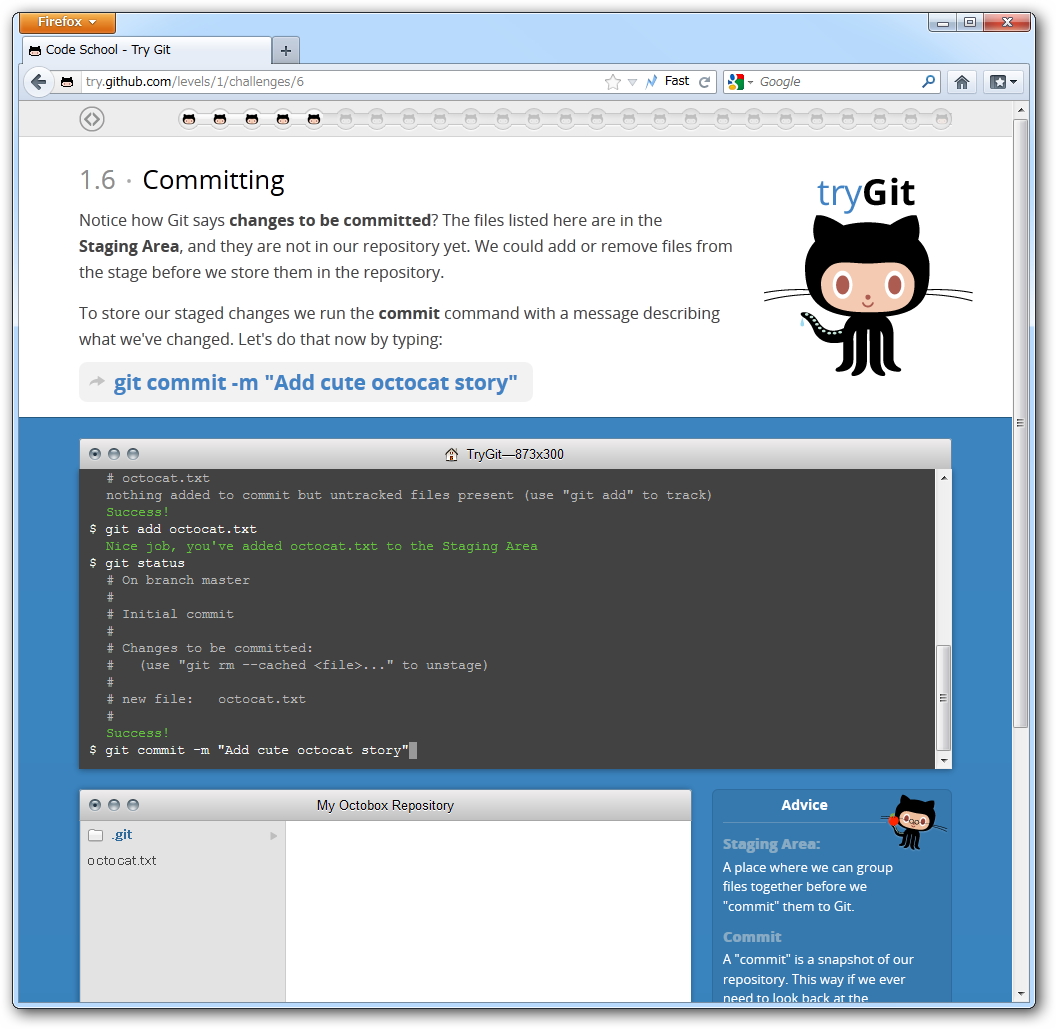Open the Firefox menu button
The height and width of the screenshot is (1029, 1056).
[x=66, y=22]
